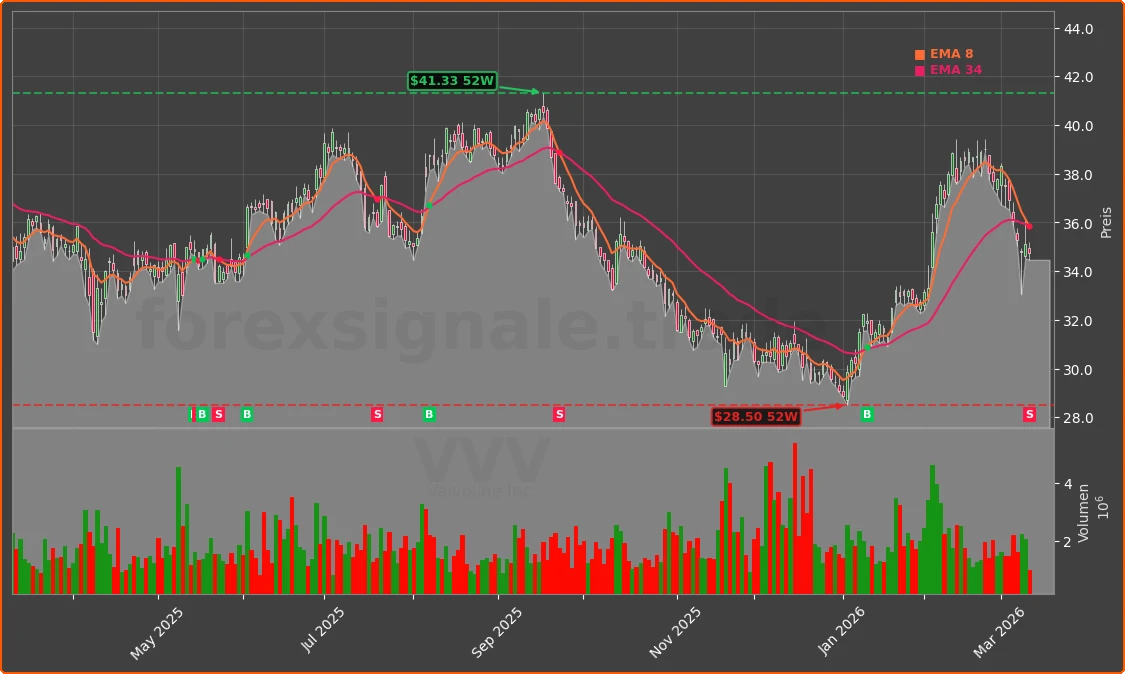This screenshot has height=674, width=1125.
Task: Select the Sep 2025 date axis label
Action: pyautogui.click(x=496, y=630)
